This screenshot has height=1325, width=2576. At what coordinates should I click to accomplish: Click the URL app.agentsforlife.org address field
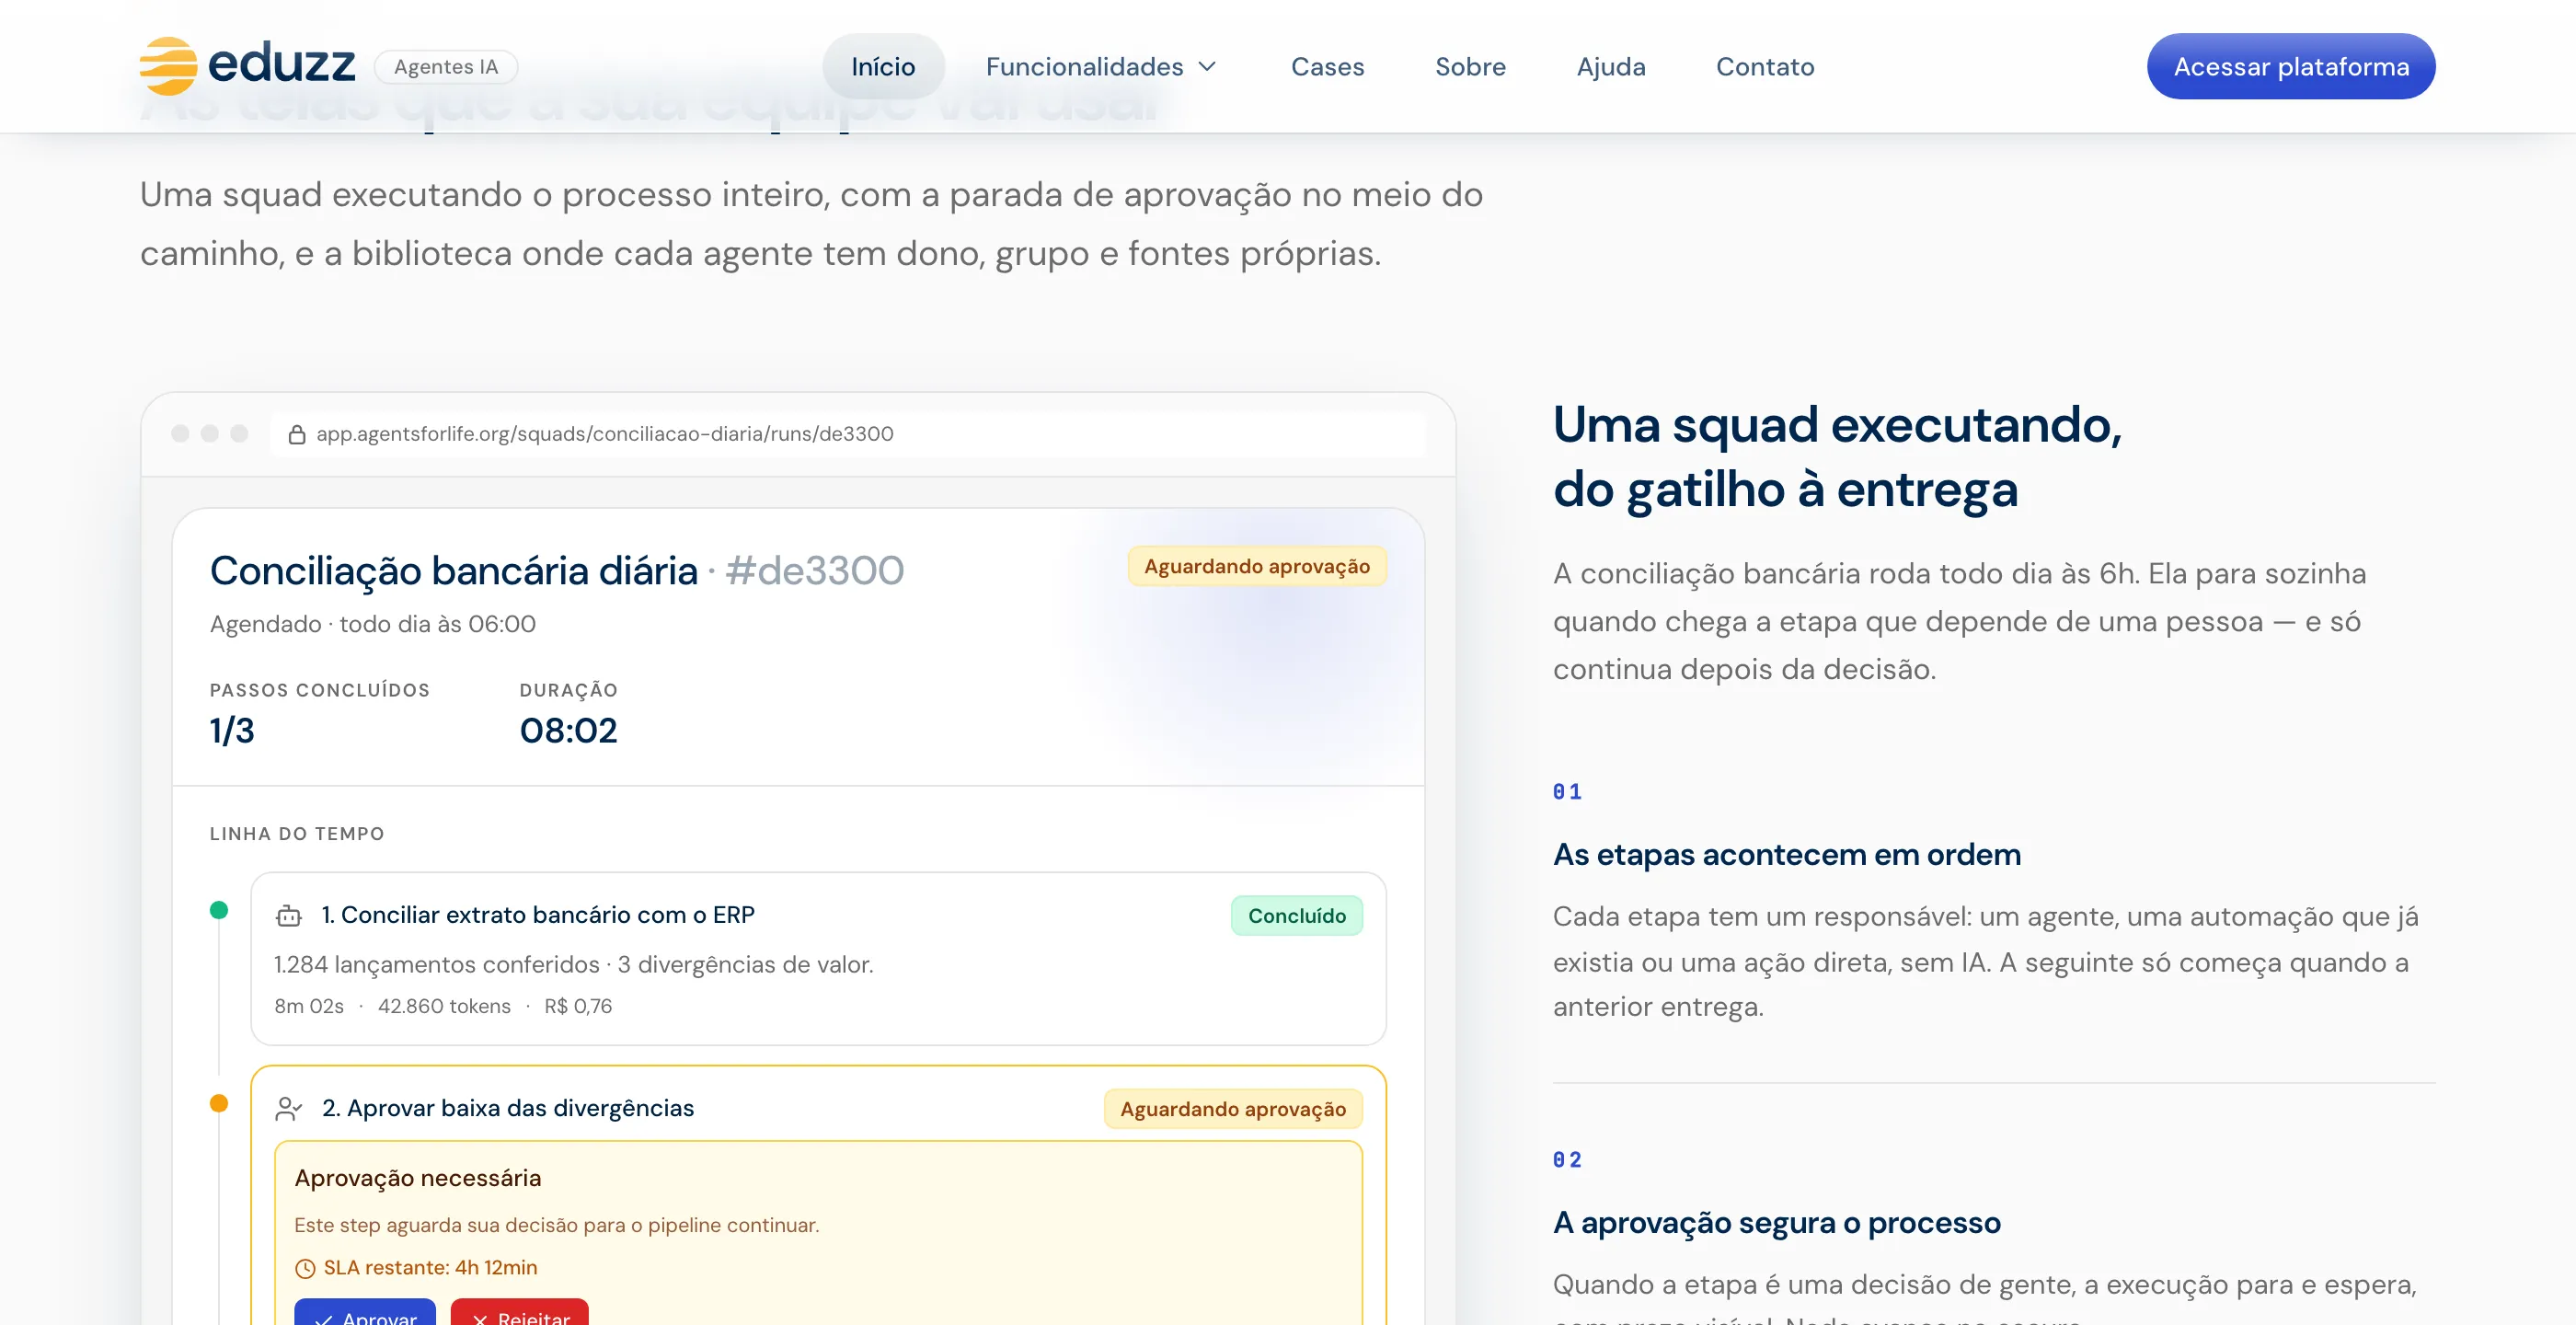click(847, 434)
